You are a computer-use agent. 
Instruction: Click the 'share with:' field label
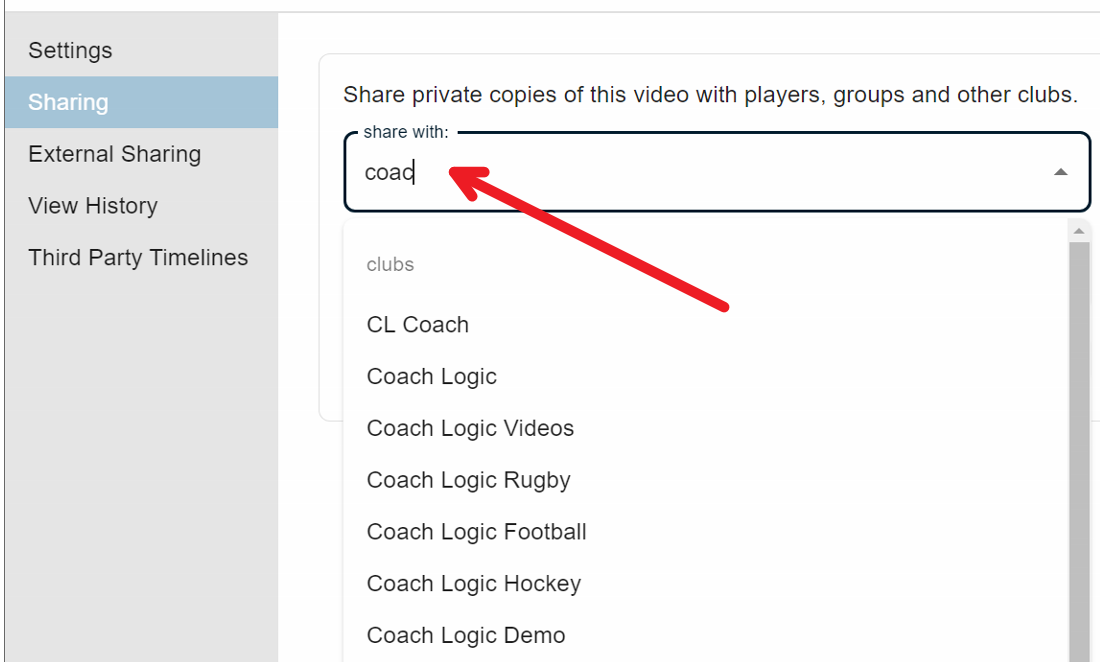click(x=406, y=132)
